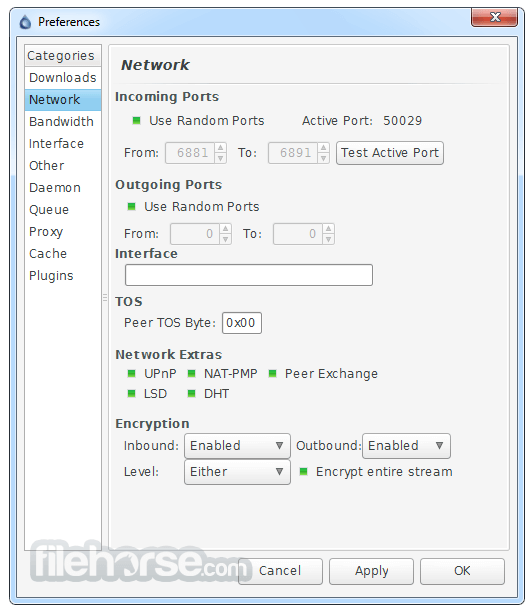Screen dimensions: 532x612
Task: Open the Inbound encryption dropdown
Action: pyautogui.click(x=237, y=446)
